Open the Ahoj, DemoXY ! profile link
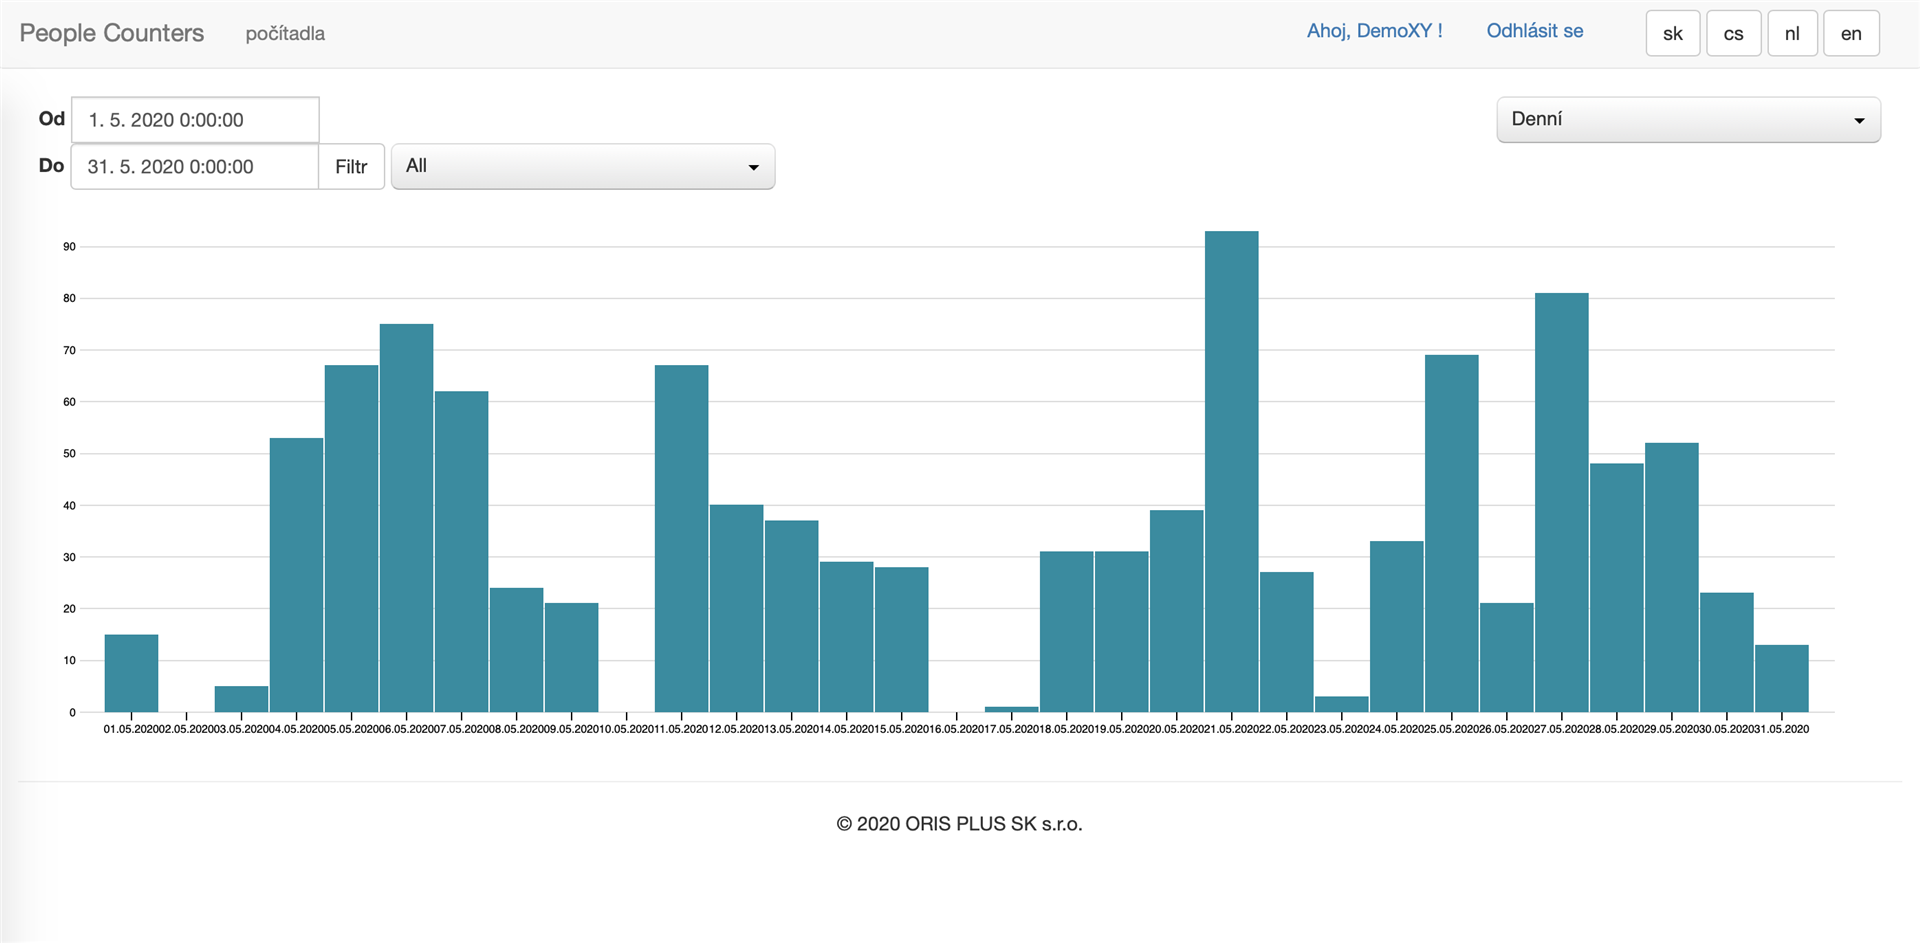This screenshot has width=1920, height=943. point(1375,31)
